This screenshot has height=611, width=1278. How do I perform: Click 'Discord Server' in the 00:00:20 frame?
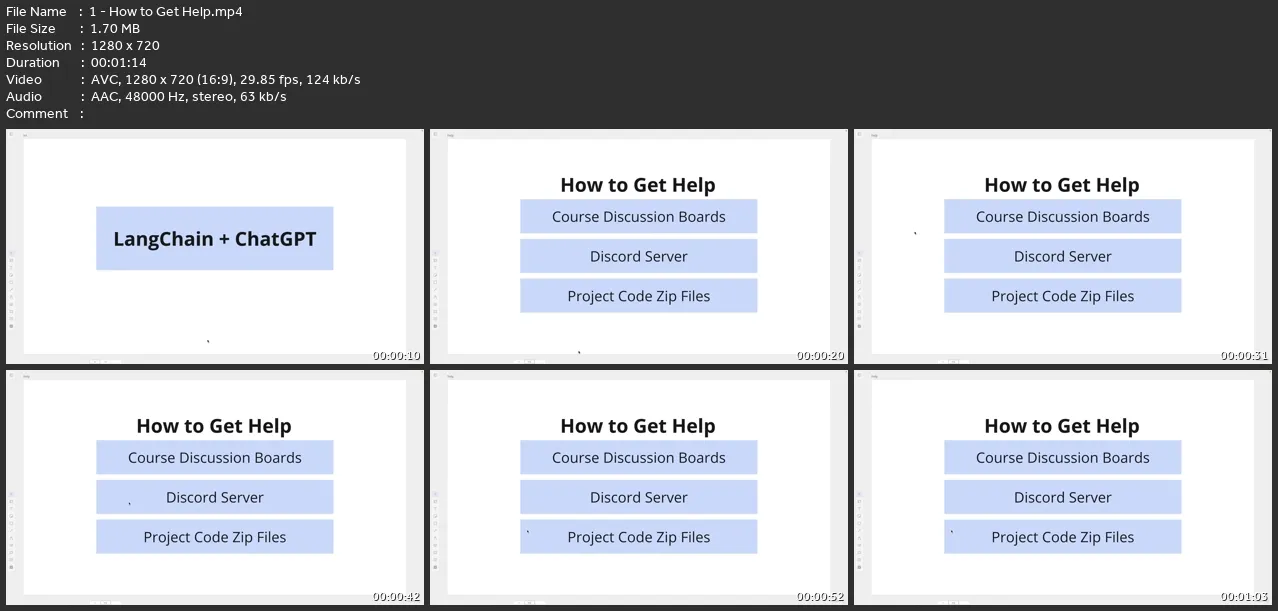click(638, 256)
